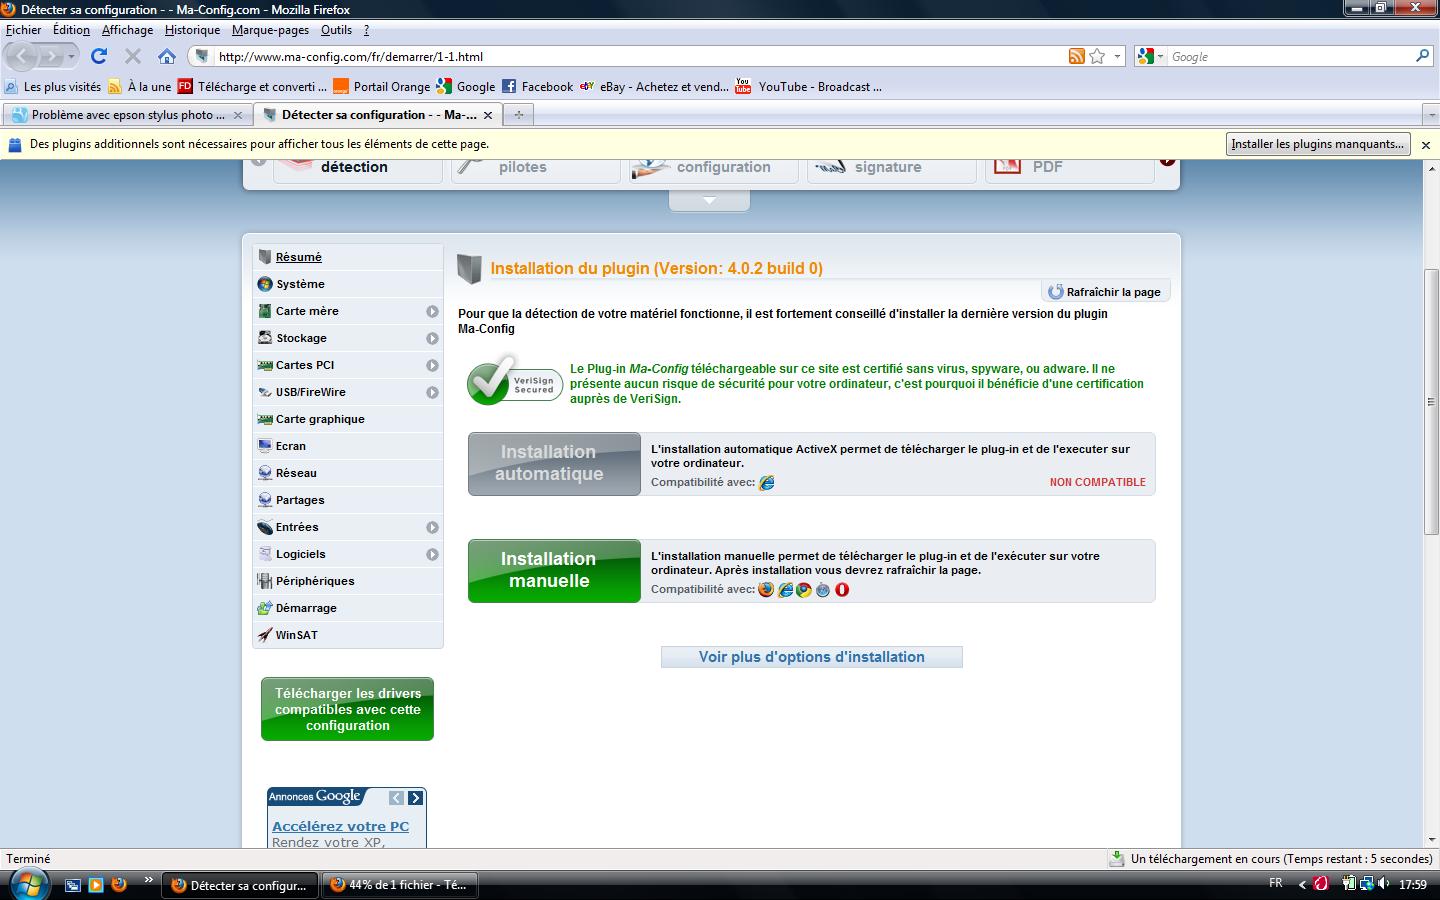Click the download arrow icon in status bar
The height and width of the screenshot is (900, 1440).
(1117, 859)
